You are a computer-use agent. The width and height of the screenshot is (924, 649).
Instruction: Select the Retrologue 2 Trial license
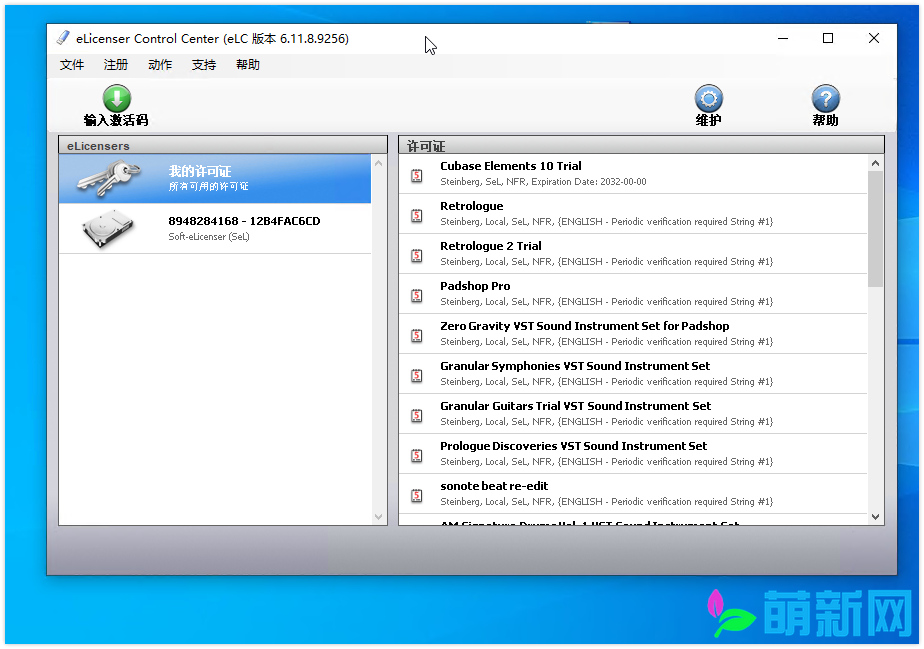(x=633, y=254)
